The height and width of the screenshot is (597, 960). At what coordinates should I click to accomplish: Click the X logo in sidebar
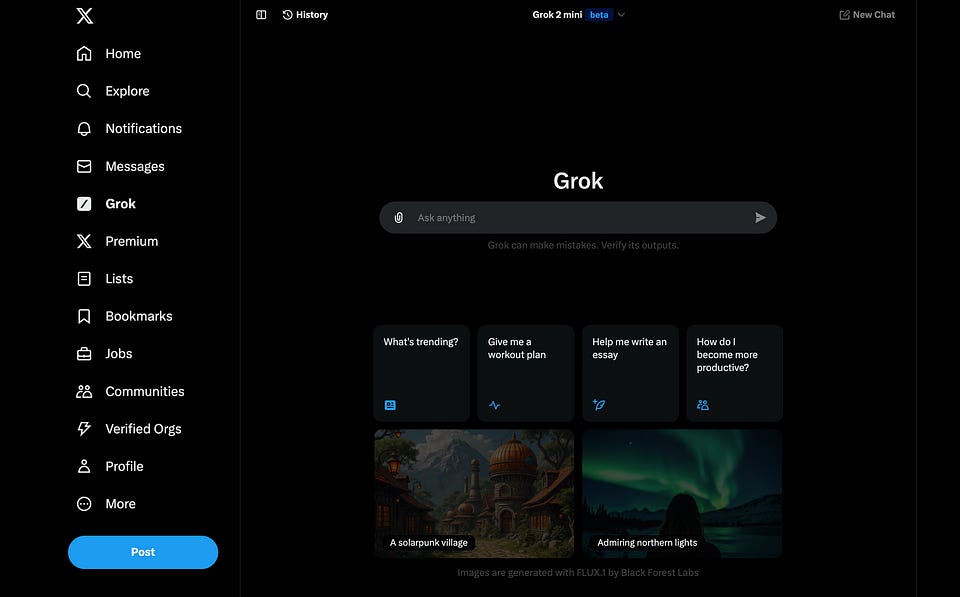click(84, 15)
